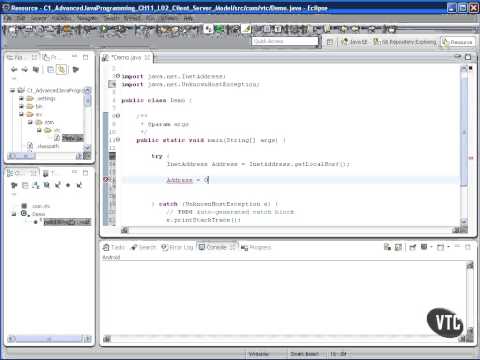This screenshot has height=360, width=480.
Task: Maximize the editor area
Action: pyautogui.click(x=468, y=57)
